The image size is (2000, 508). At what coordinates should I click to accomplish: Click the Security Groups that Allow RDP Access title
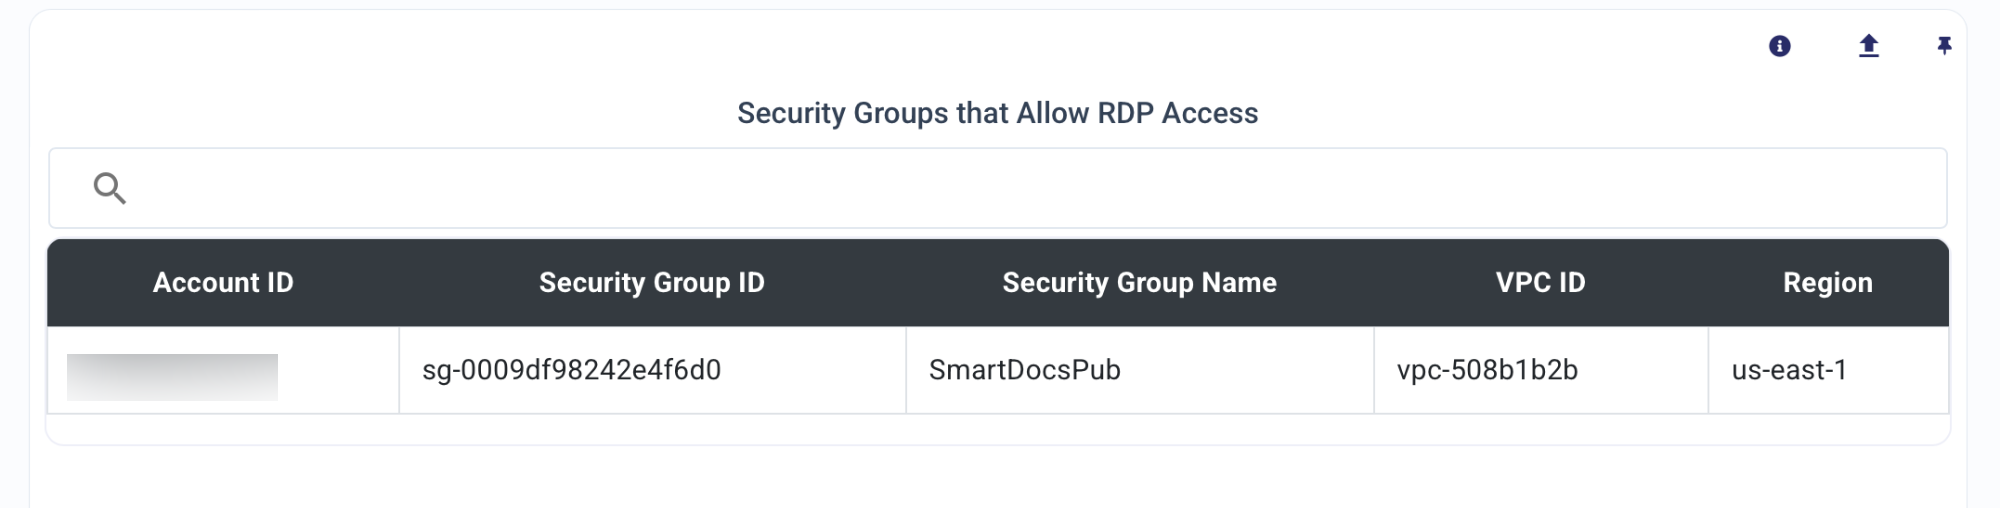pyautogui.click(x=998, y=113)
